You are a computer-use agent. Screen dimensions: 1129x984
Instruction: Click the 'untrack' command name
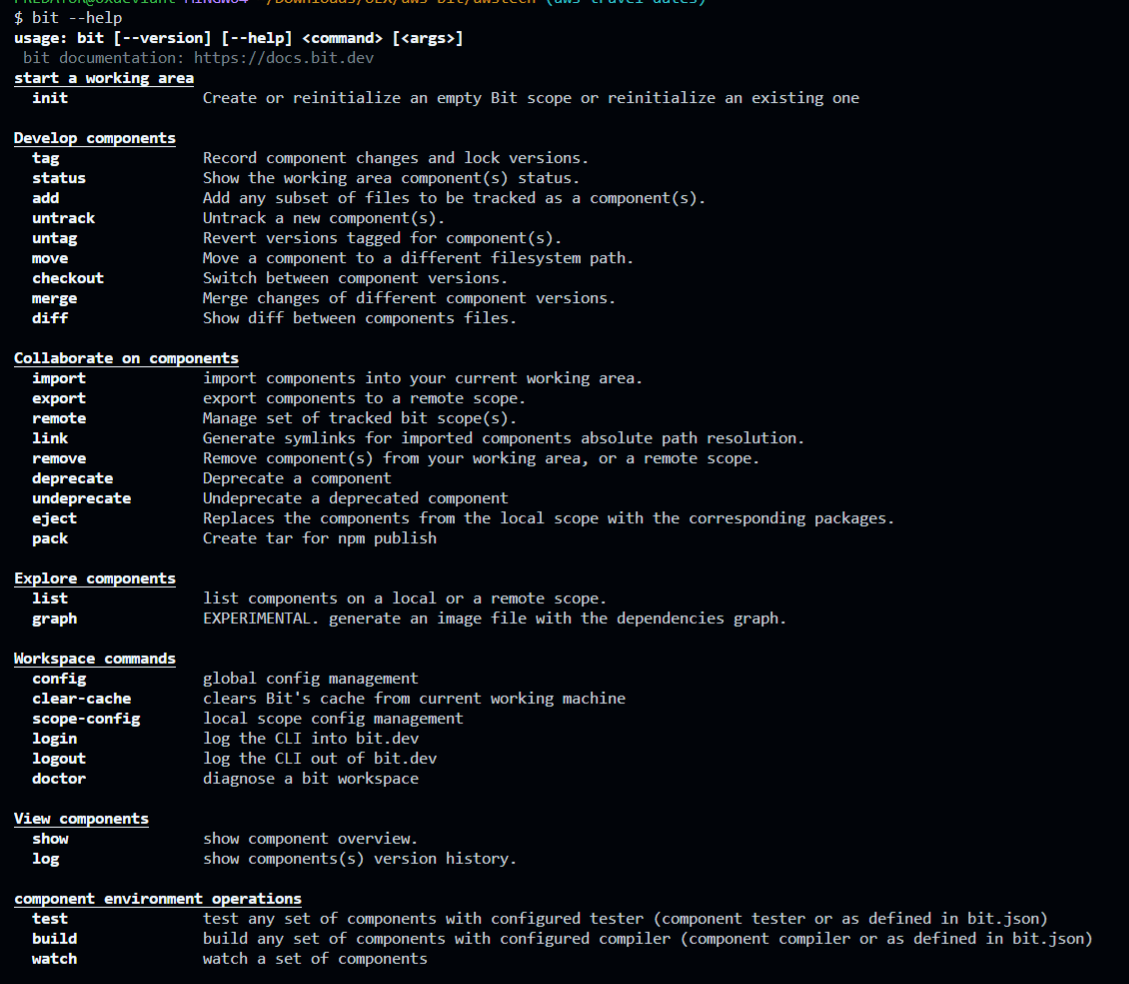63,218
